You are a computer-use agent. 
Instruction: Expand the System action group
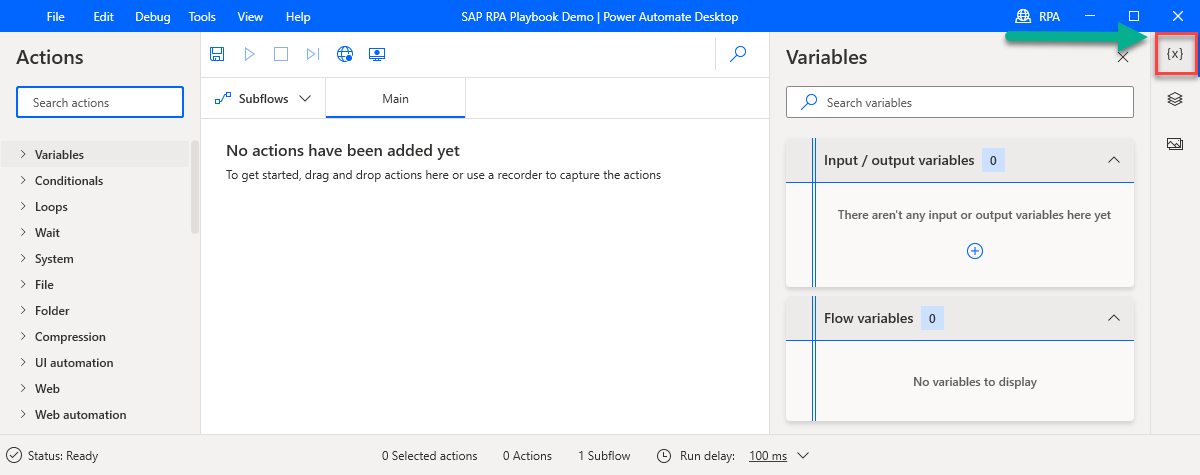(x=23, y=258)
